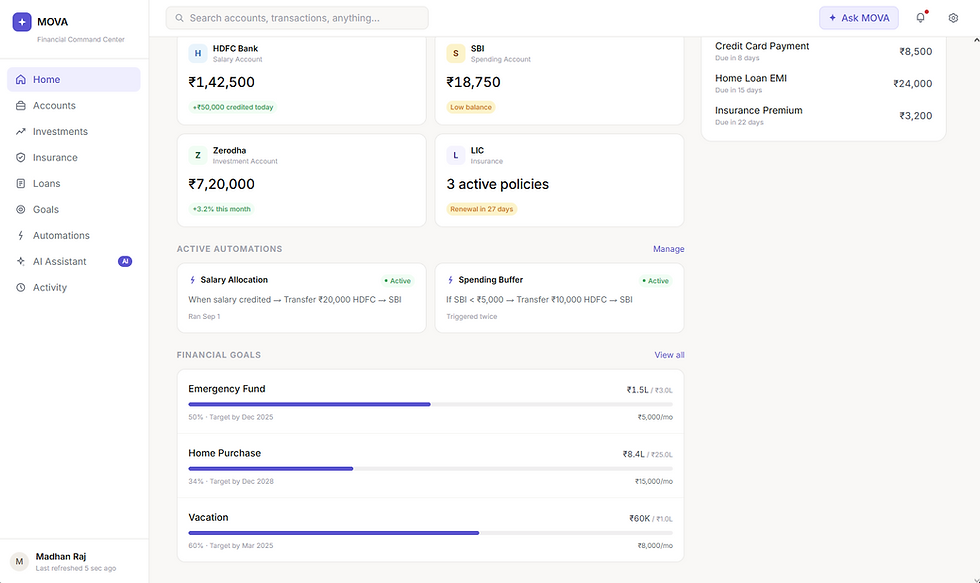Click the Ask MOVA button
This screenshot has width=980, height=583.
coord(859,18)
